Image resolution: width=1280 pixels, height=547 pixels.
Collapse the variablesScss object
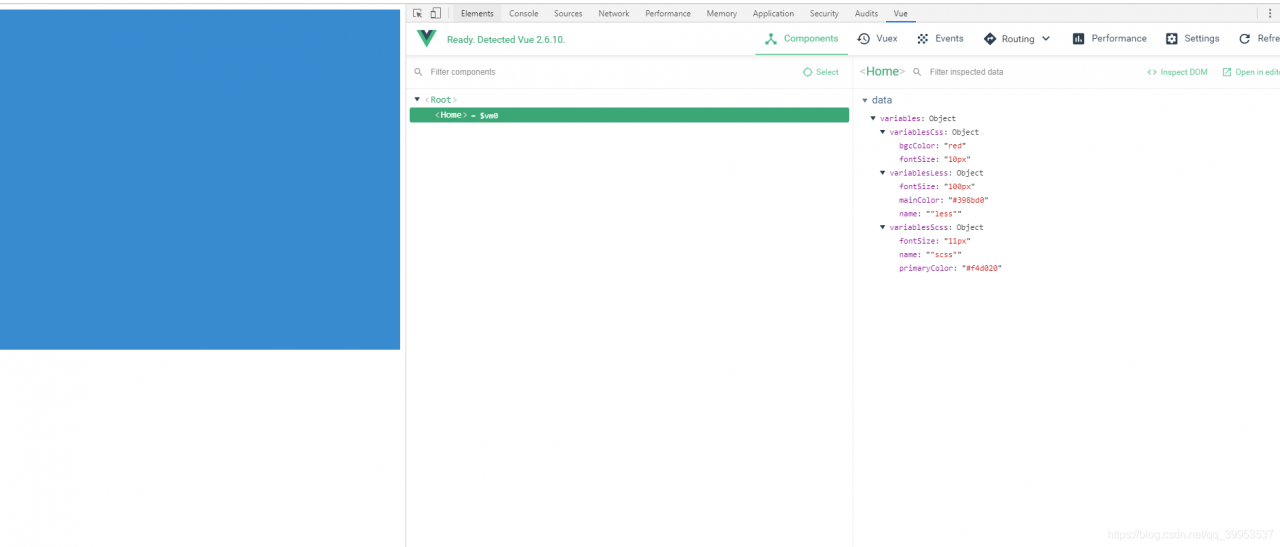pos(883,227)
